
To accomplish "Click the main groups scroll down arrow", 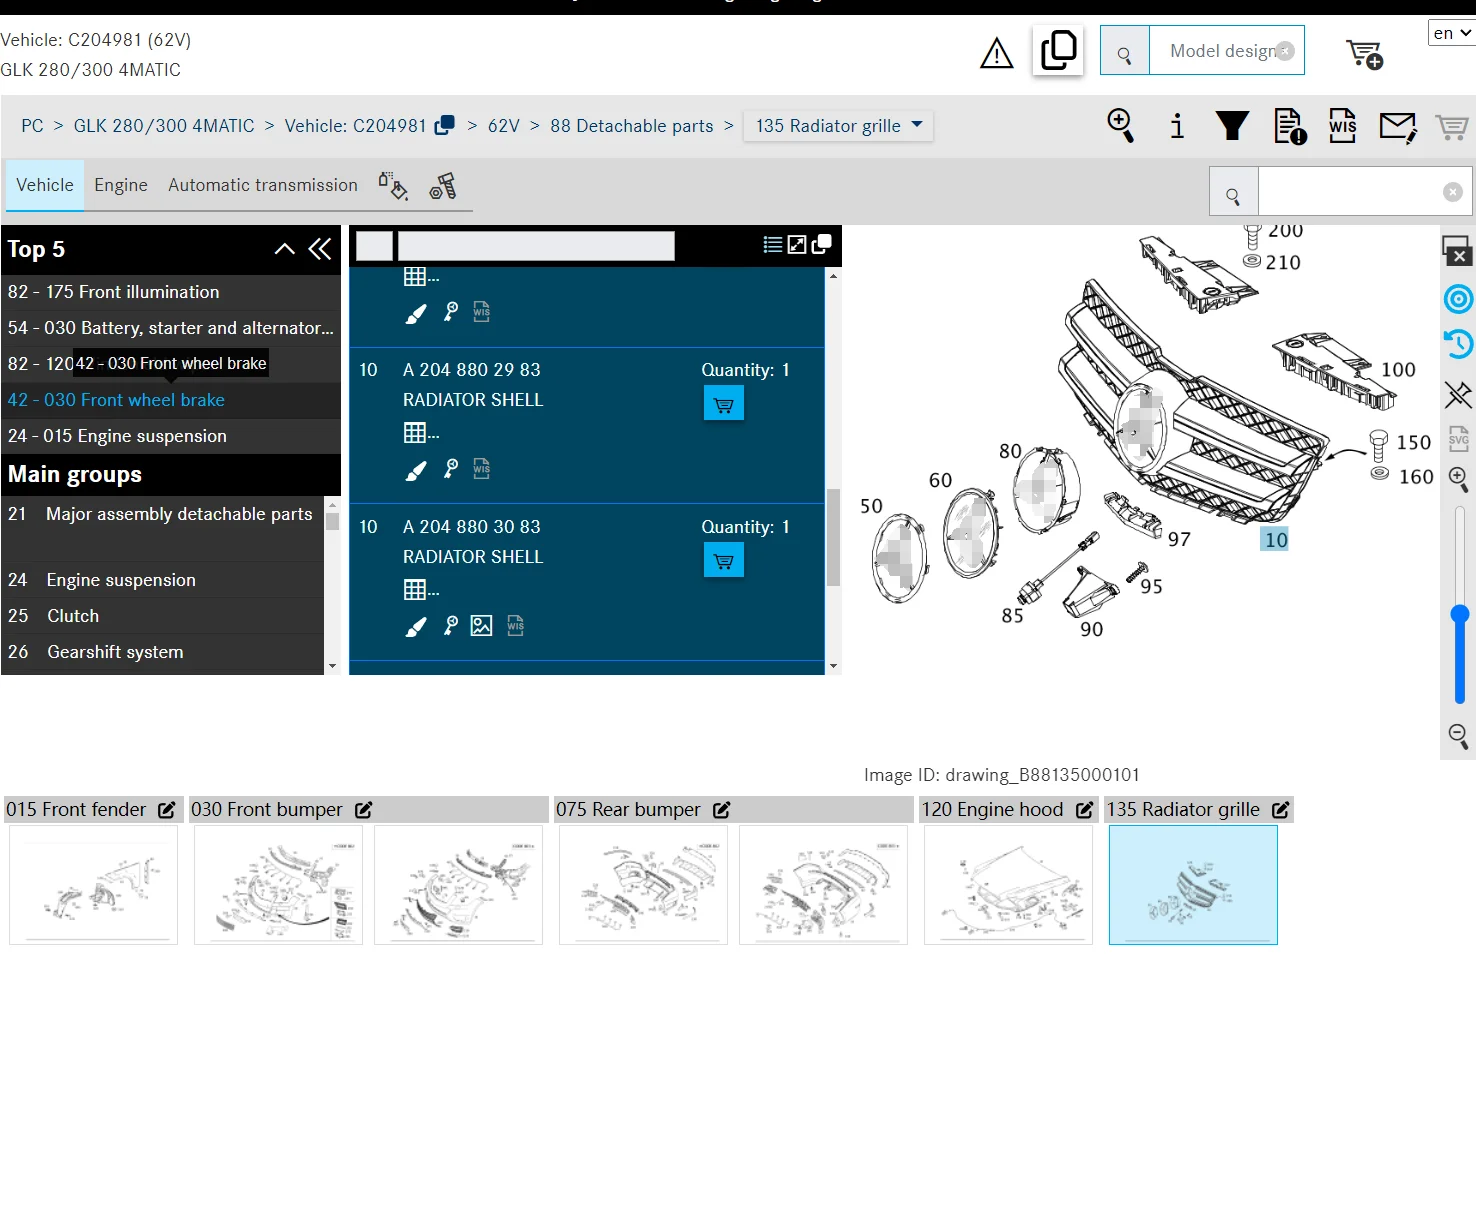I will click(x=332, y=666).
